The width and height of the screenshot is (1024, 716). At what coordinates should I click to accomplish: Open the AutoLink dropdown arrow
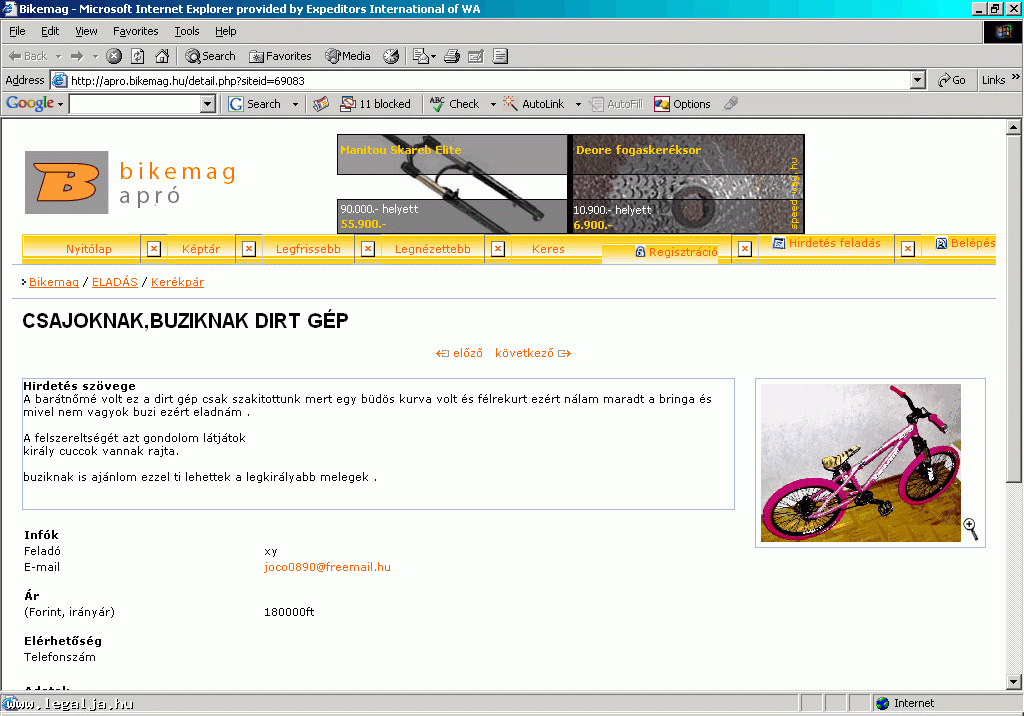578,105
